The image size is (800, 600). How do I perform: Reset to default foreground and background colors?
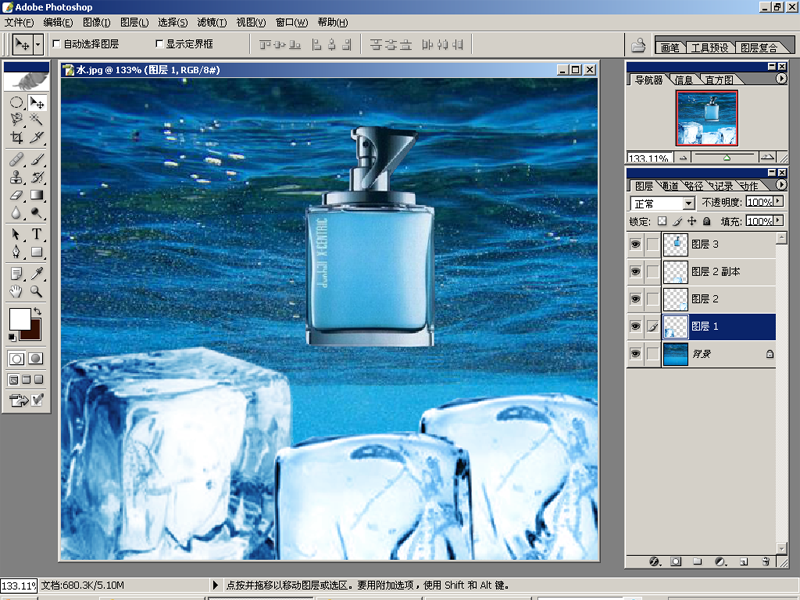pyautogui.click(x=12, y=337)
